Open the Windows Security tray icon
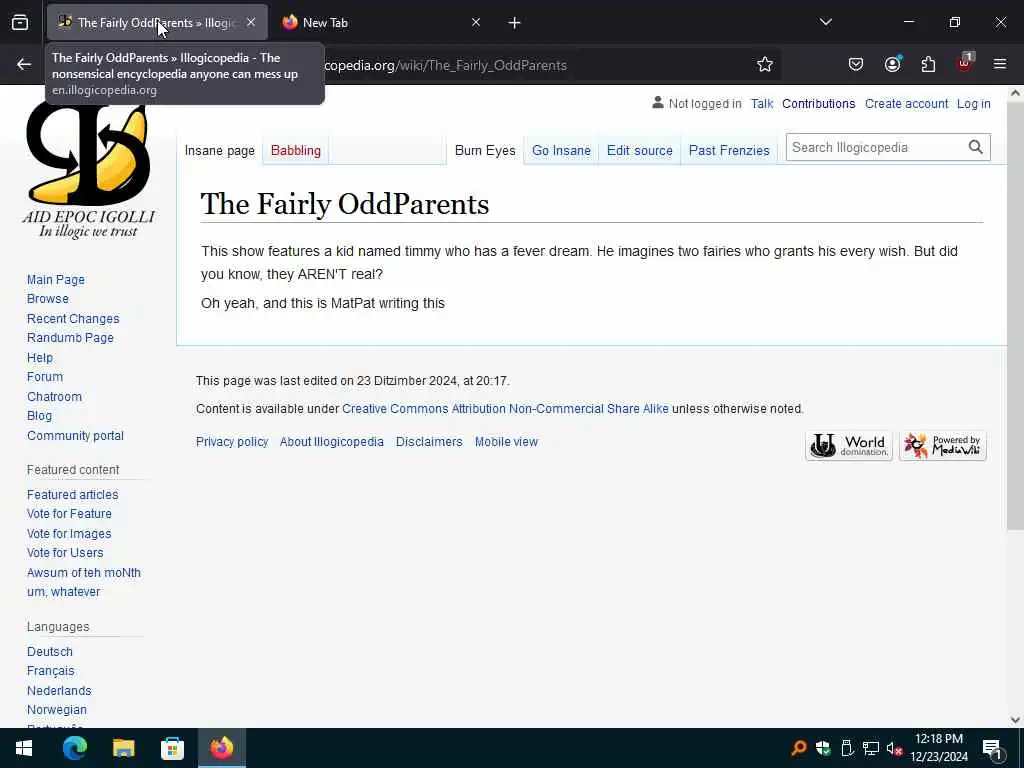Image resolution: width=1024 pixels, height=768 pixels. [823, 748]
